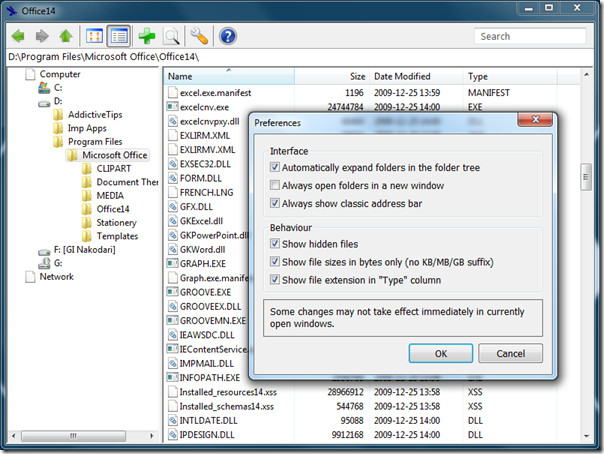Open the Document Themes folder in the tree
The height and width of the screenshot is (454, 604).
click(x=127, y=182)
